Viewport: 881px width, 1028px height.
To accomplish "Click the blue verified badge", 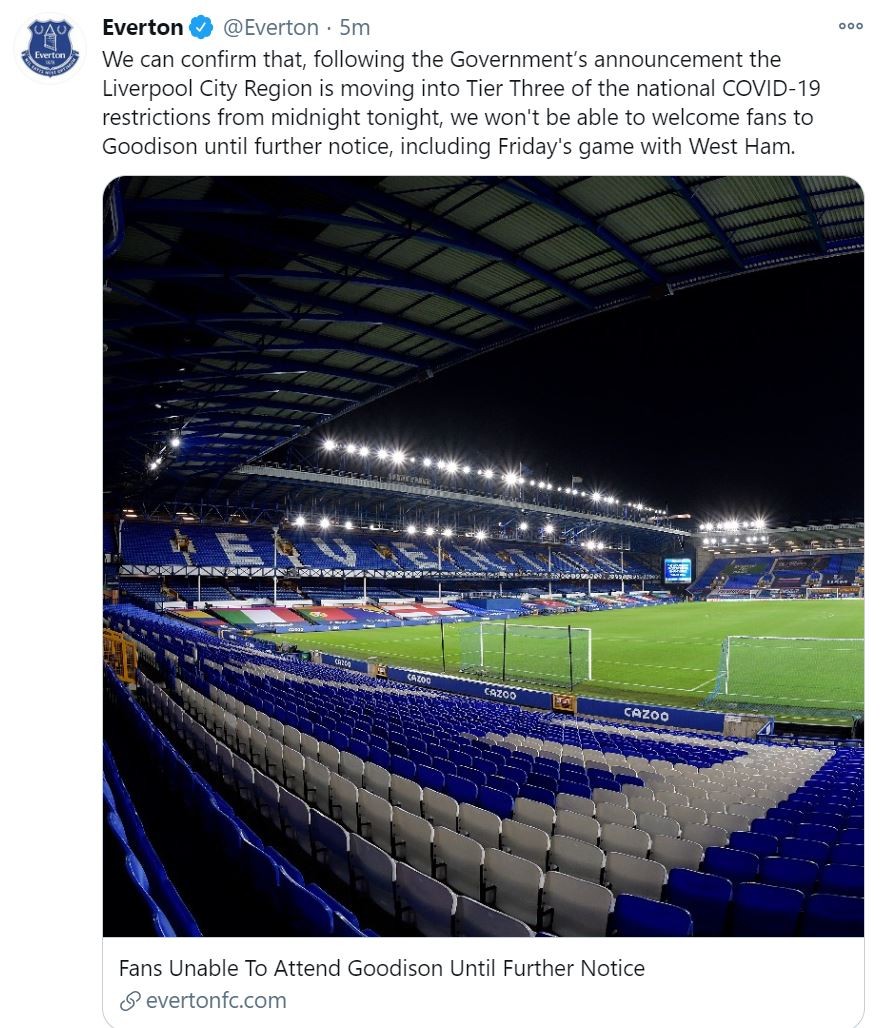I will coord(202,27).
